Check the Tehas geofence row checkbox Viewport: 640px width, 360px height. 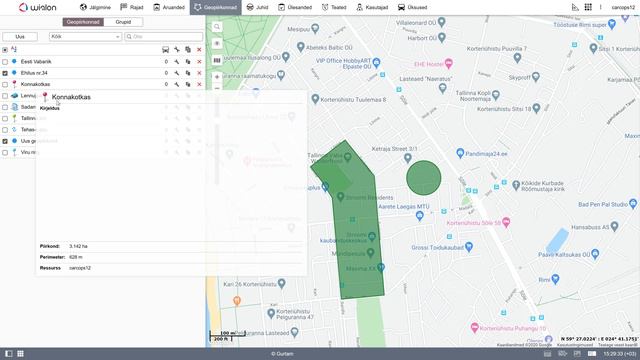pyautogui.click(x=5, y=130)
